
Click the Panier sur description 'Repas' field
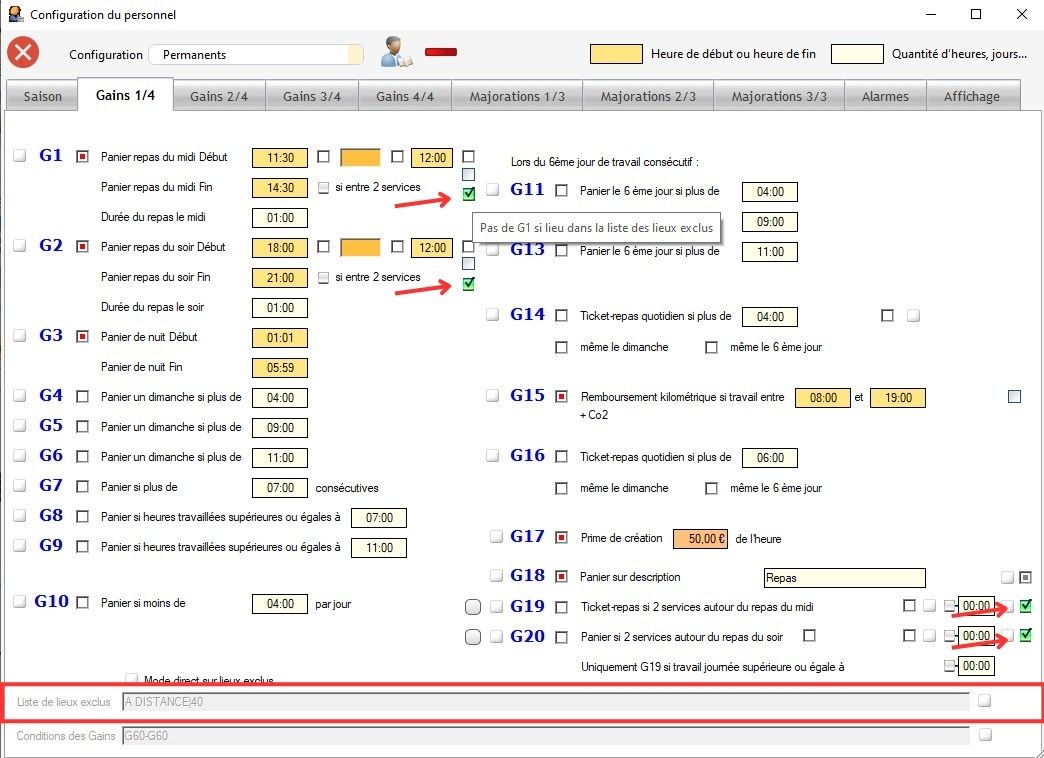pyautogui.click(x=843, y=578)
